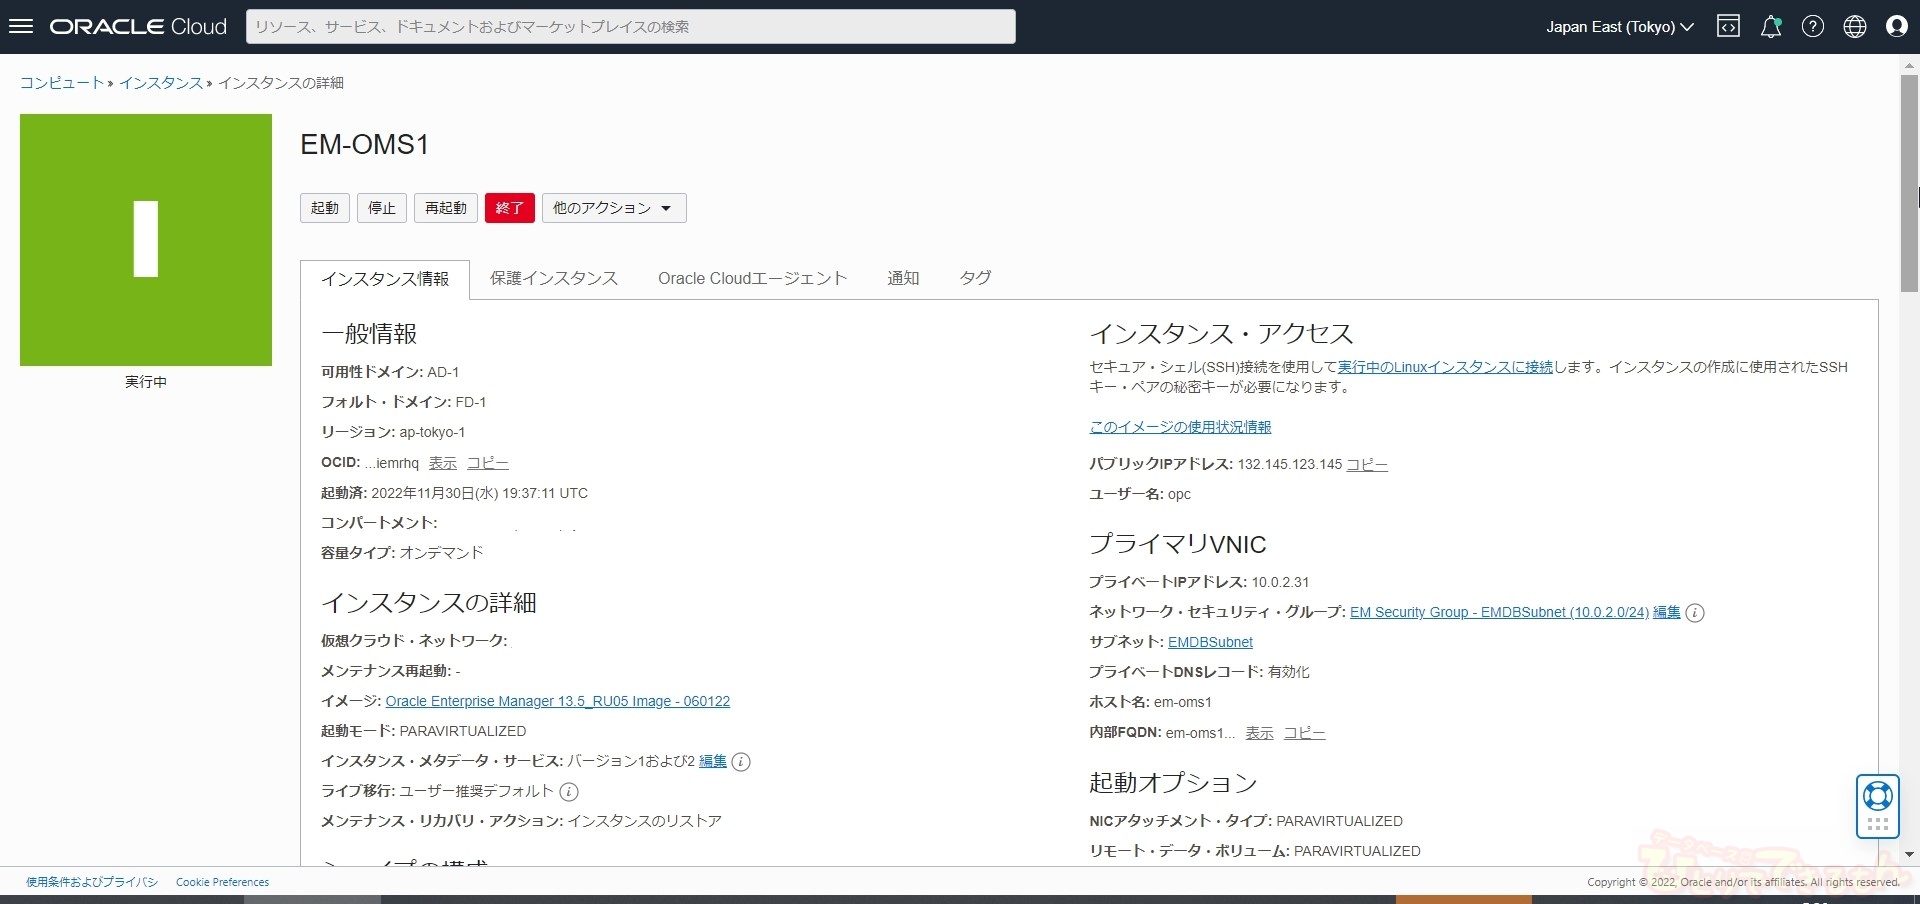Open the user profile icon

1897,27
